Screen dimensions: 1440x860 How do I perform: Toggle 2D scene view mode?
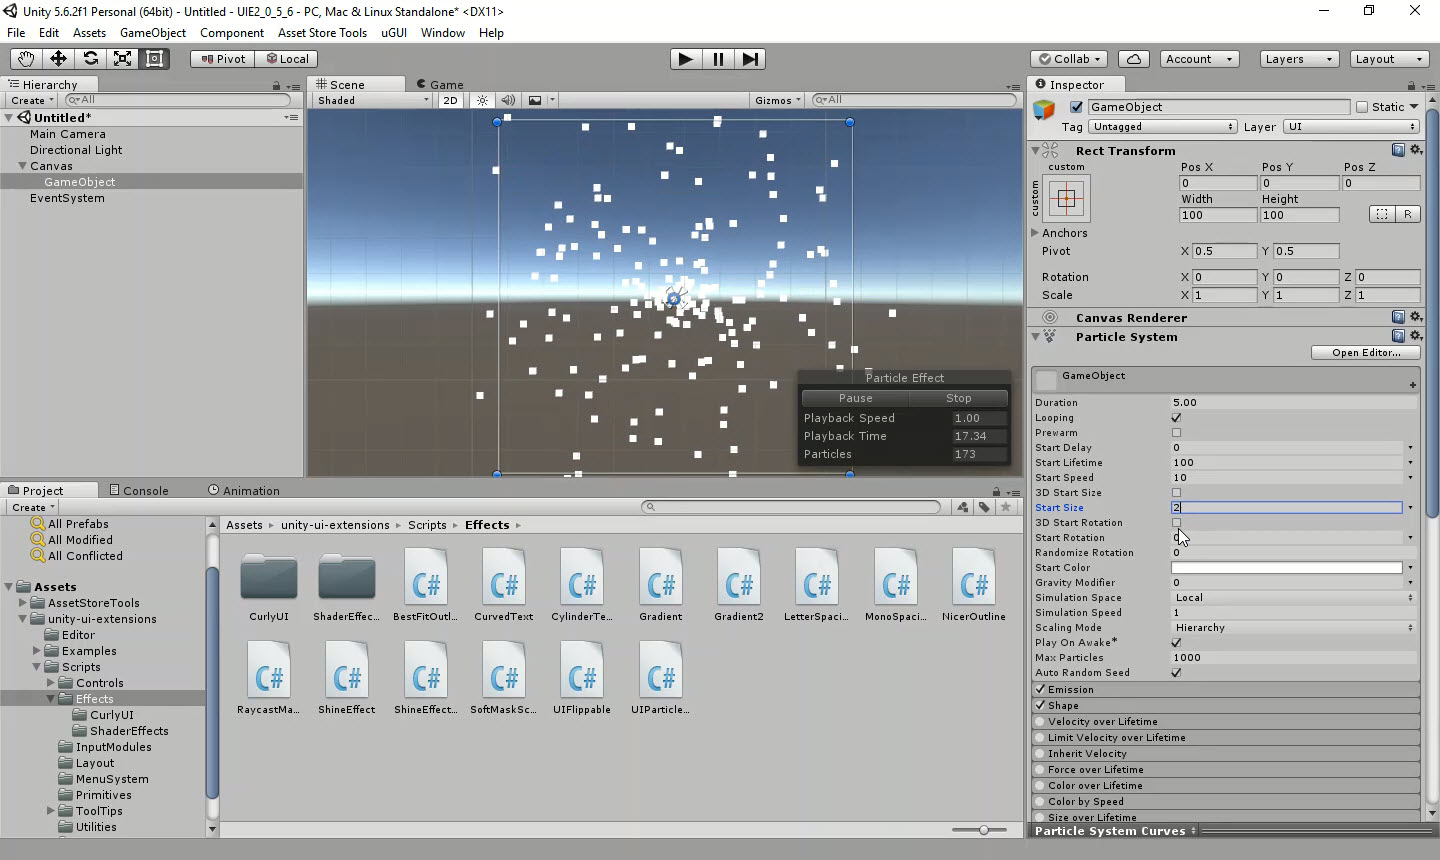click(450, 100)
